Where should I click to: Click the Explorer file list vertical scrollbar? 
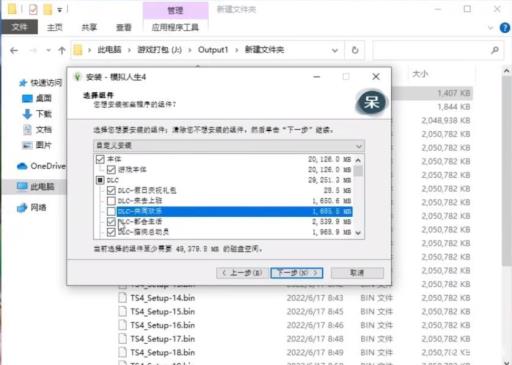(507, 170)
